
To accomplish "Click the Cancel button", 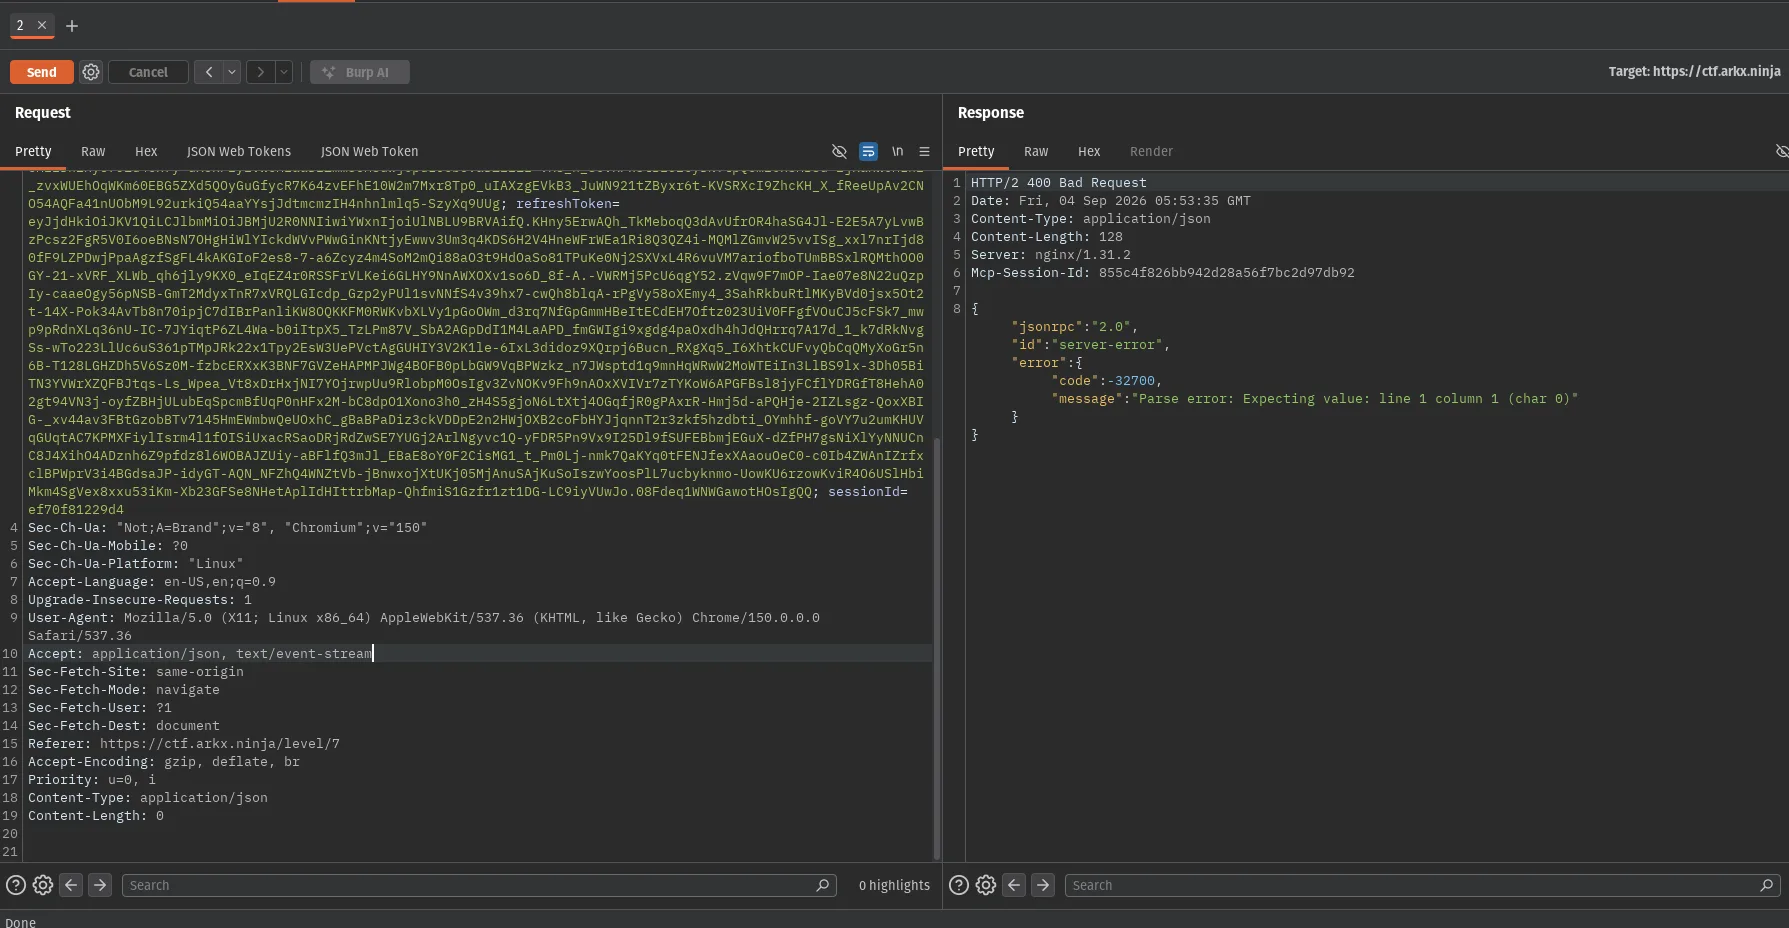I will click(148, 72).
